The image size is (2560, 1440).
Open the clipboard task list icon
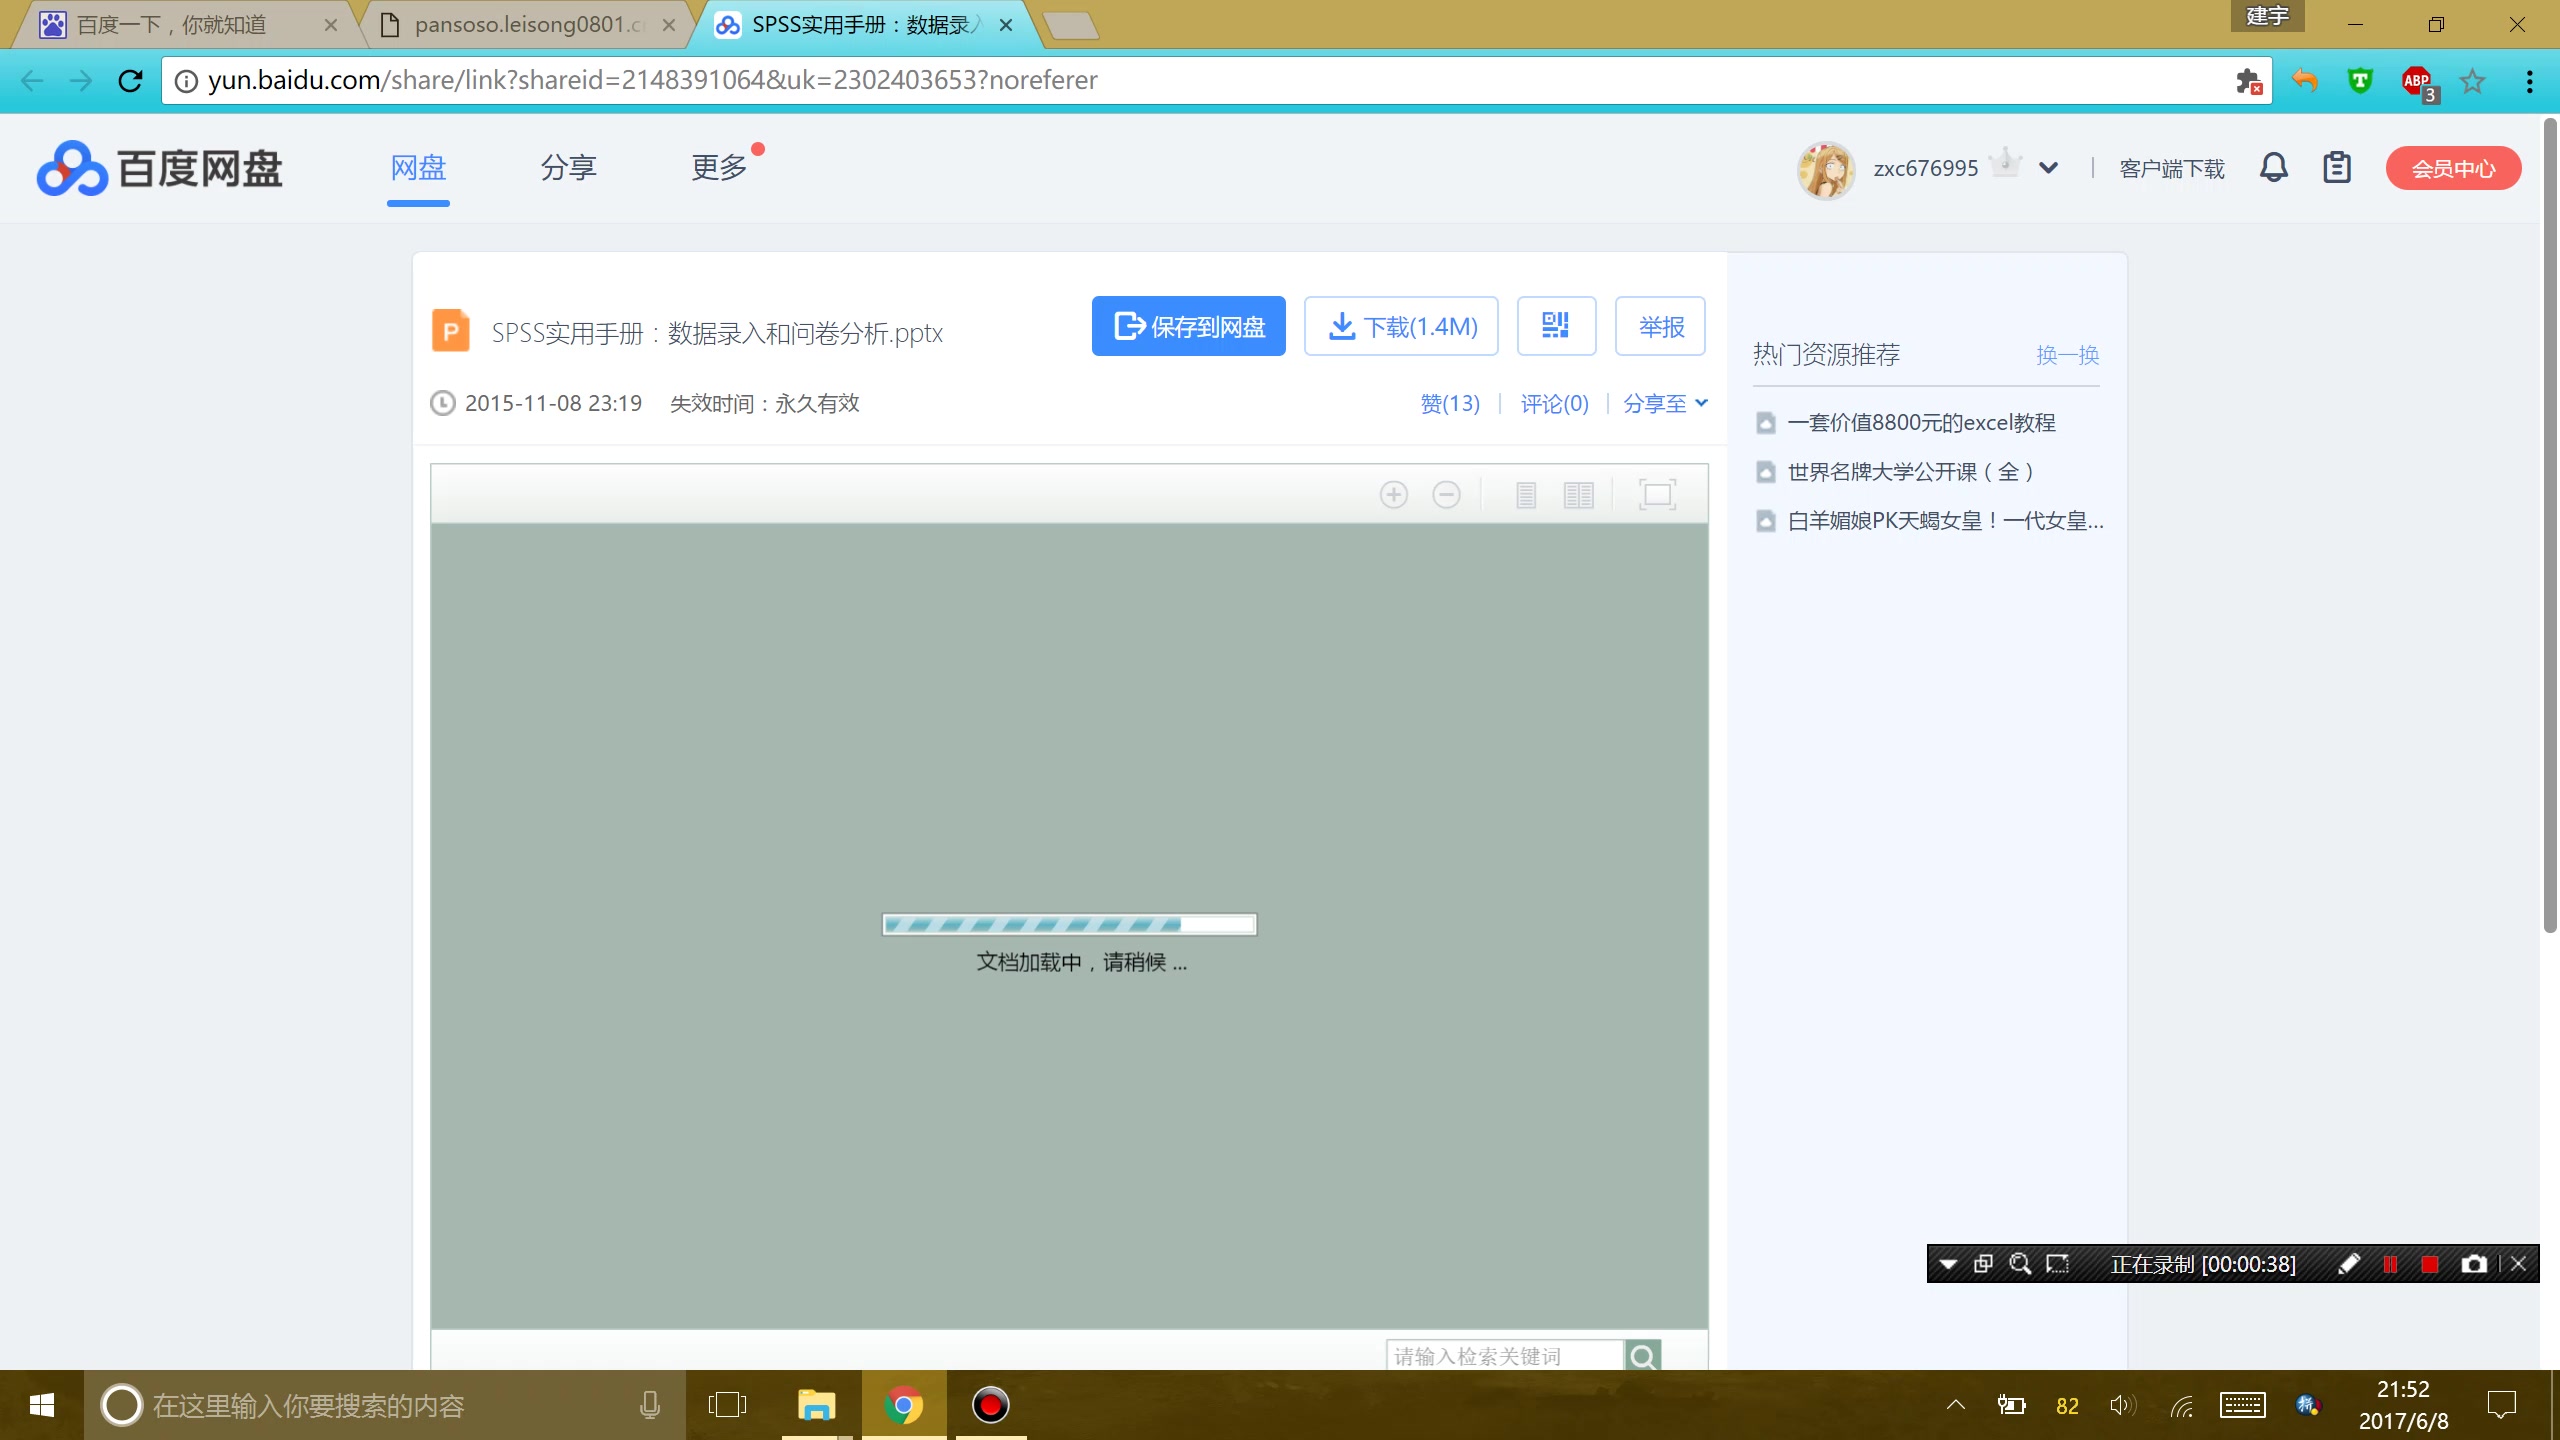coord(2336,167)
